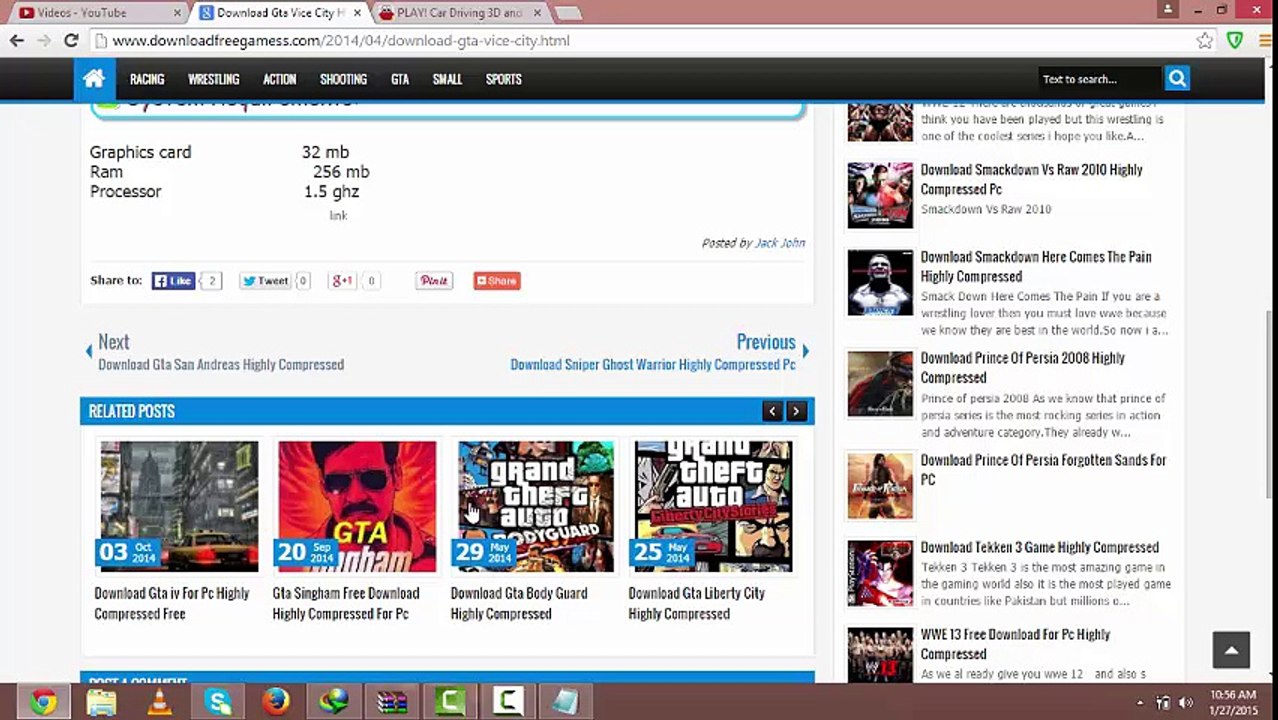This screenshot has width=1278, height=720.
Task: Open Prince Of Persia 2008 sidebar link
Action: click(x=1022, y=367)
